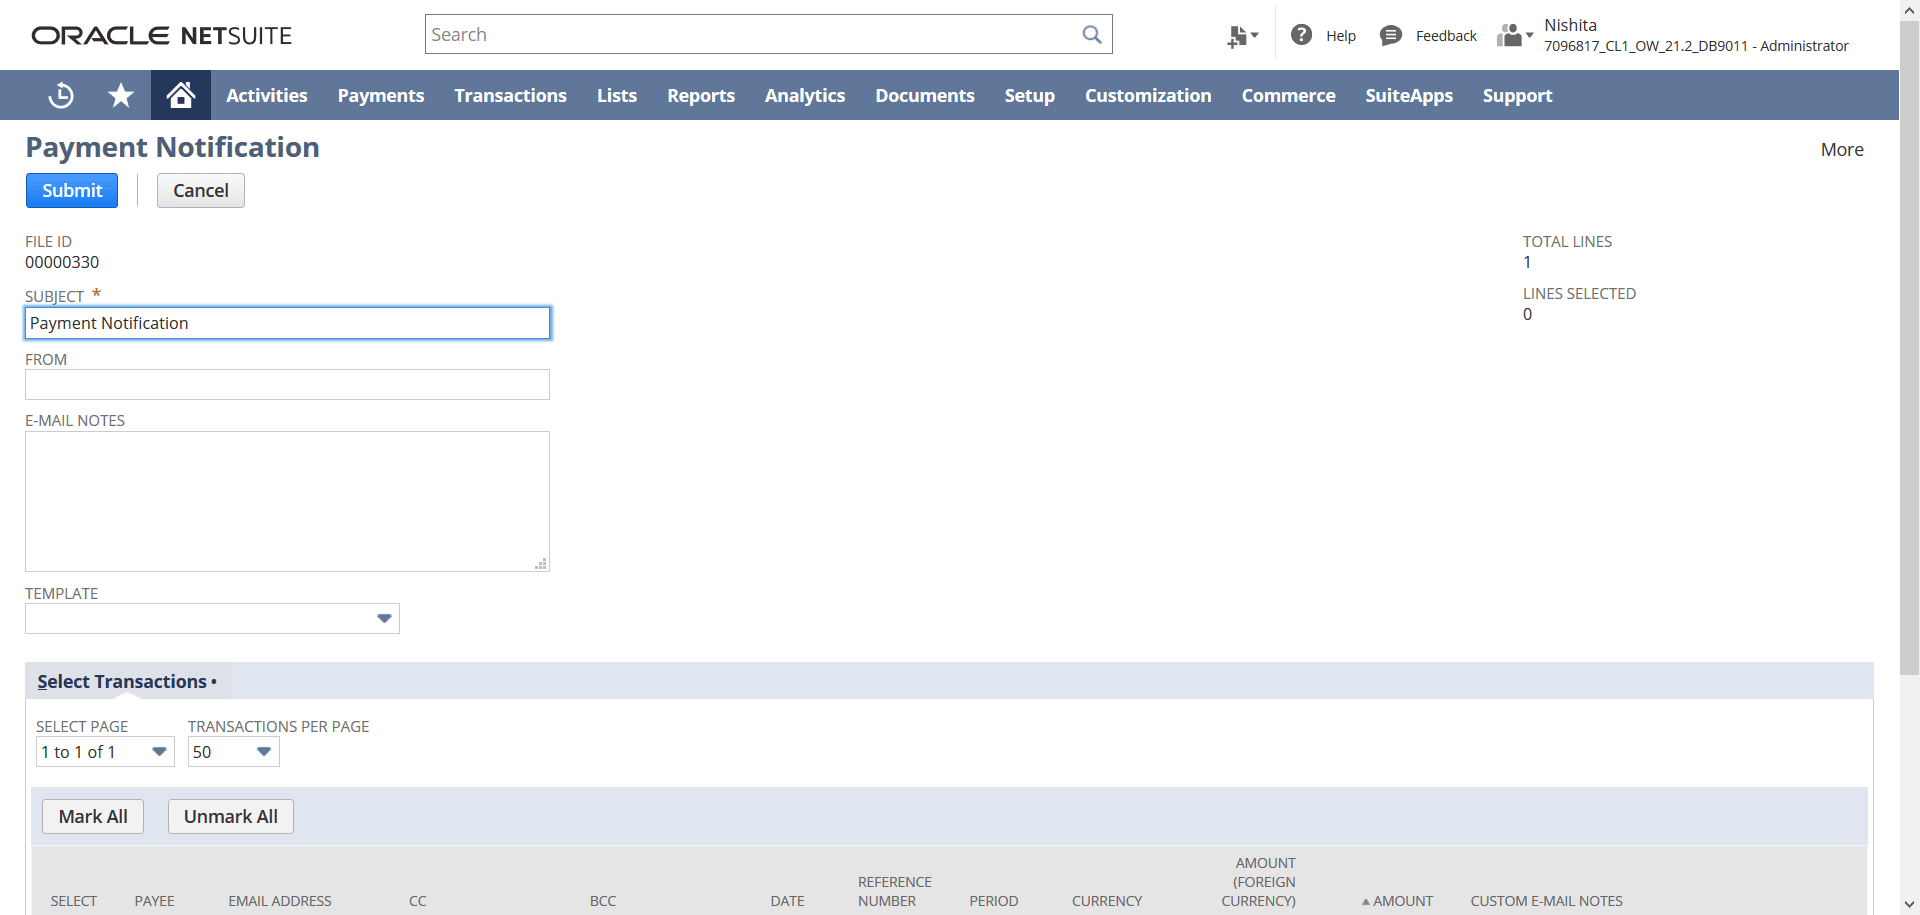This screenshot has width=1920, height=915.
Task: Expand the Template dropdown
Action: (384, 618)
